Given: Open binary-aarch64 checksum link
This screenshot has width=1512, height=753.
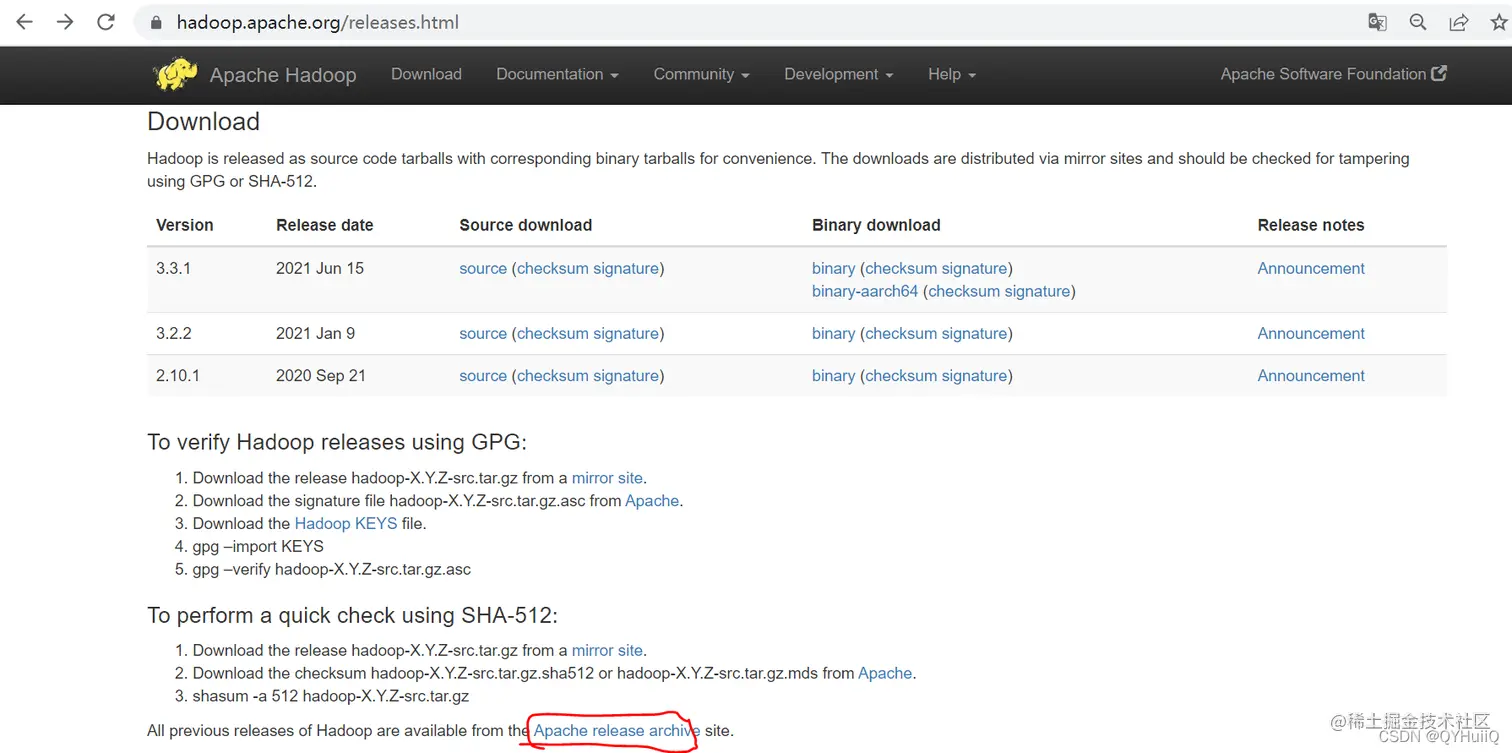Looking at the screenshot, I should pos(963,291).
